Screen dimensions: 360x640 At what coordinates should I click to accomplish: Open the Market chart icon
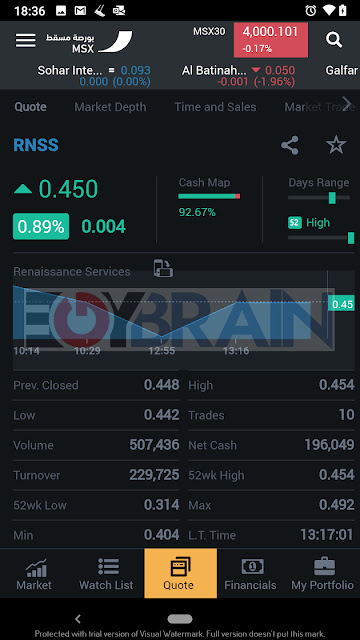[x=36, y=567]
